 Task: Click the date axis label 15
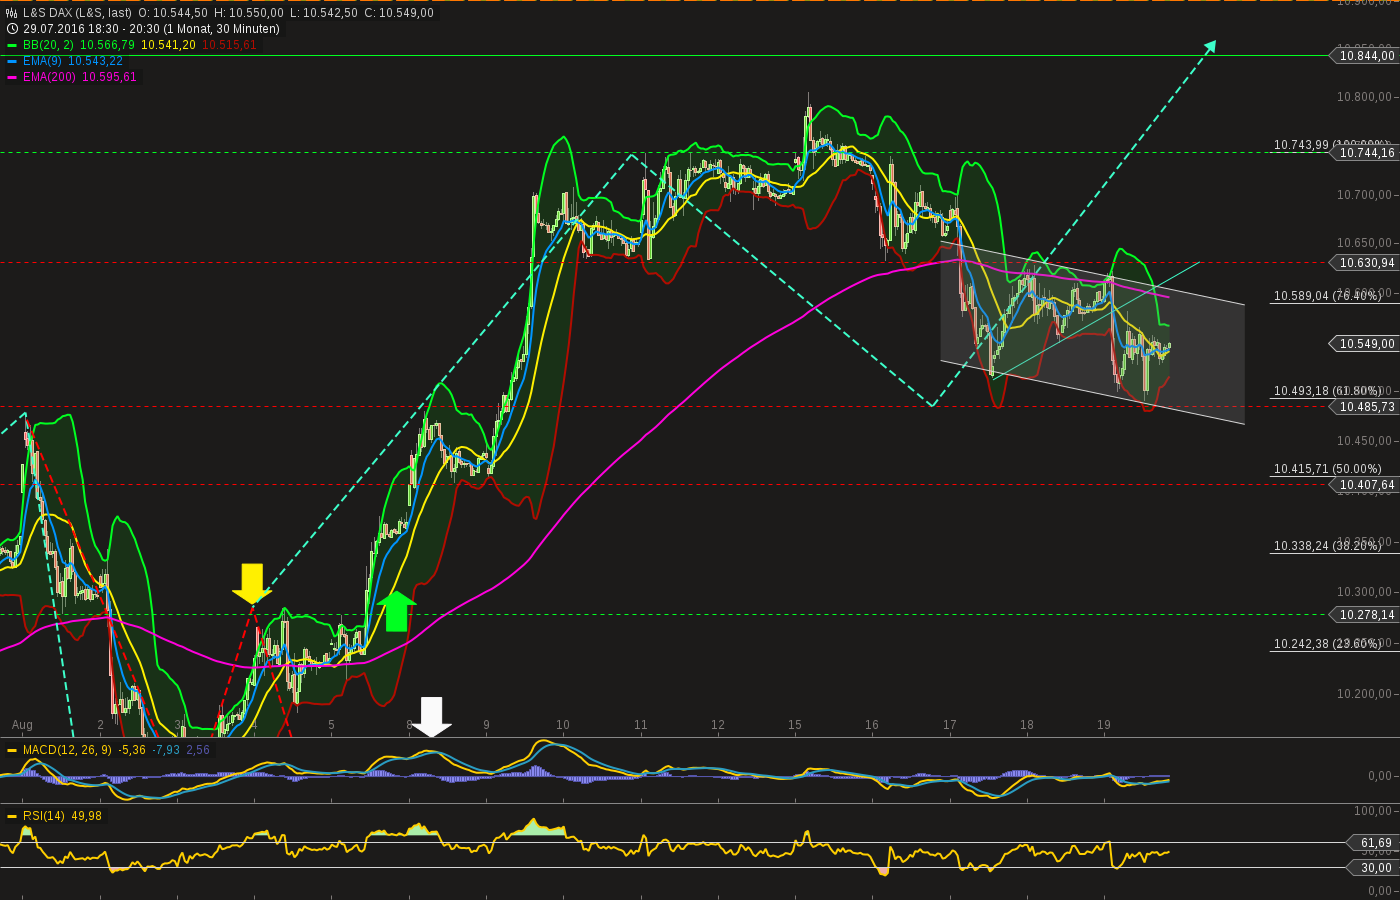[x=795, y=725]
